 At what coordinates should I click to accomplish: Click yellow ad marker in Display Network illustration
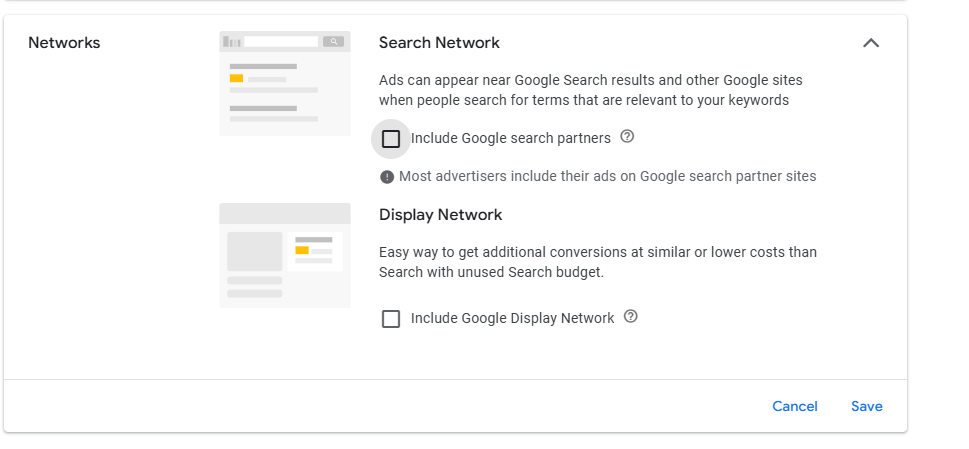point(302,250)
